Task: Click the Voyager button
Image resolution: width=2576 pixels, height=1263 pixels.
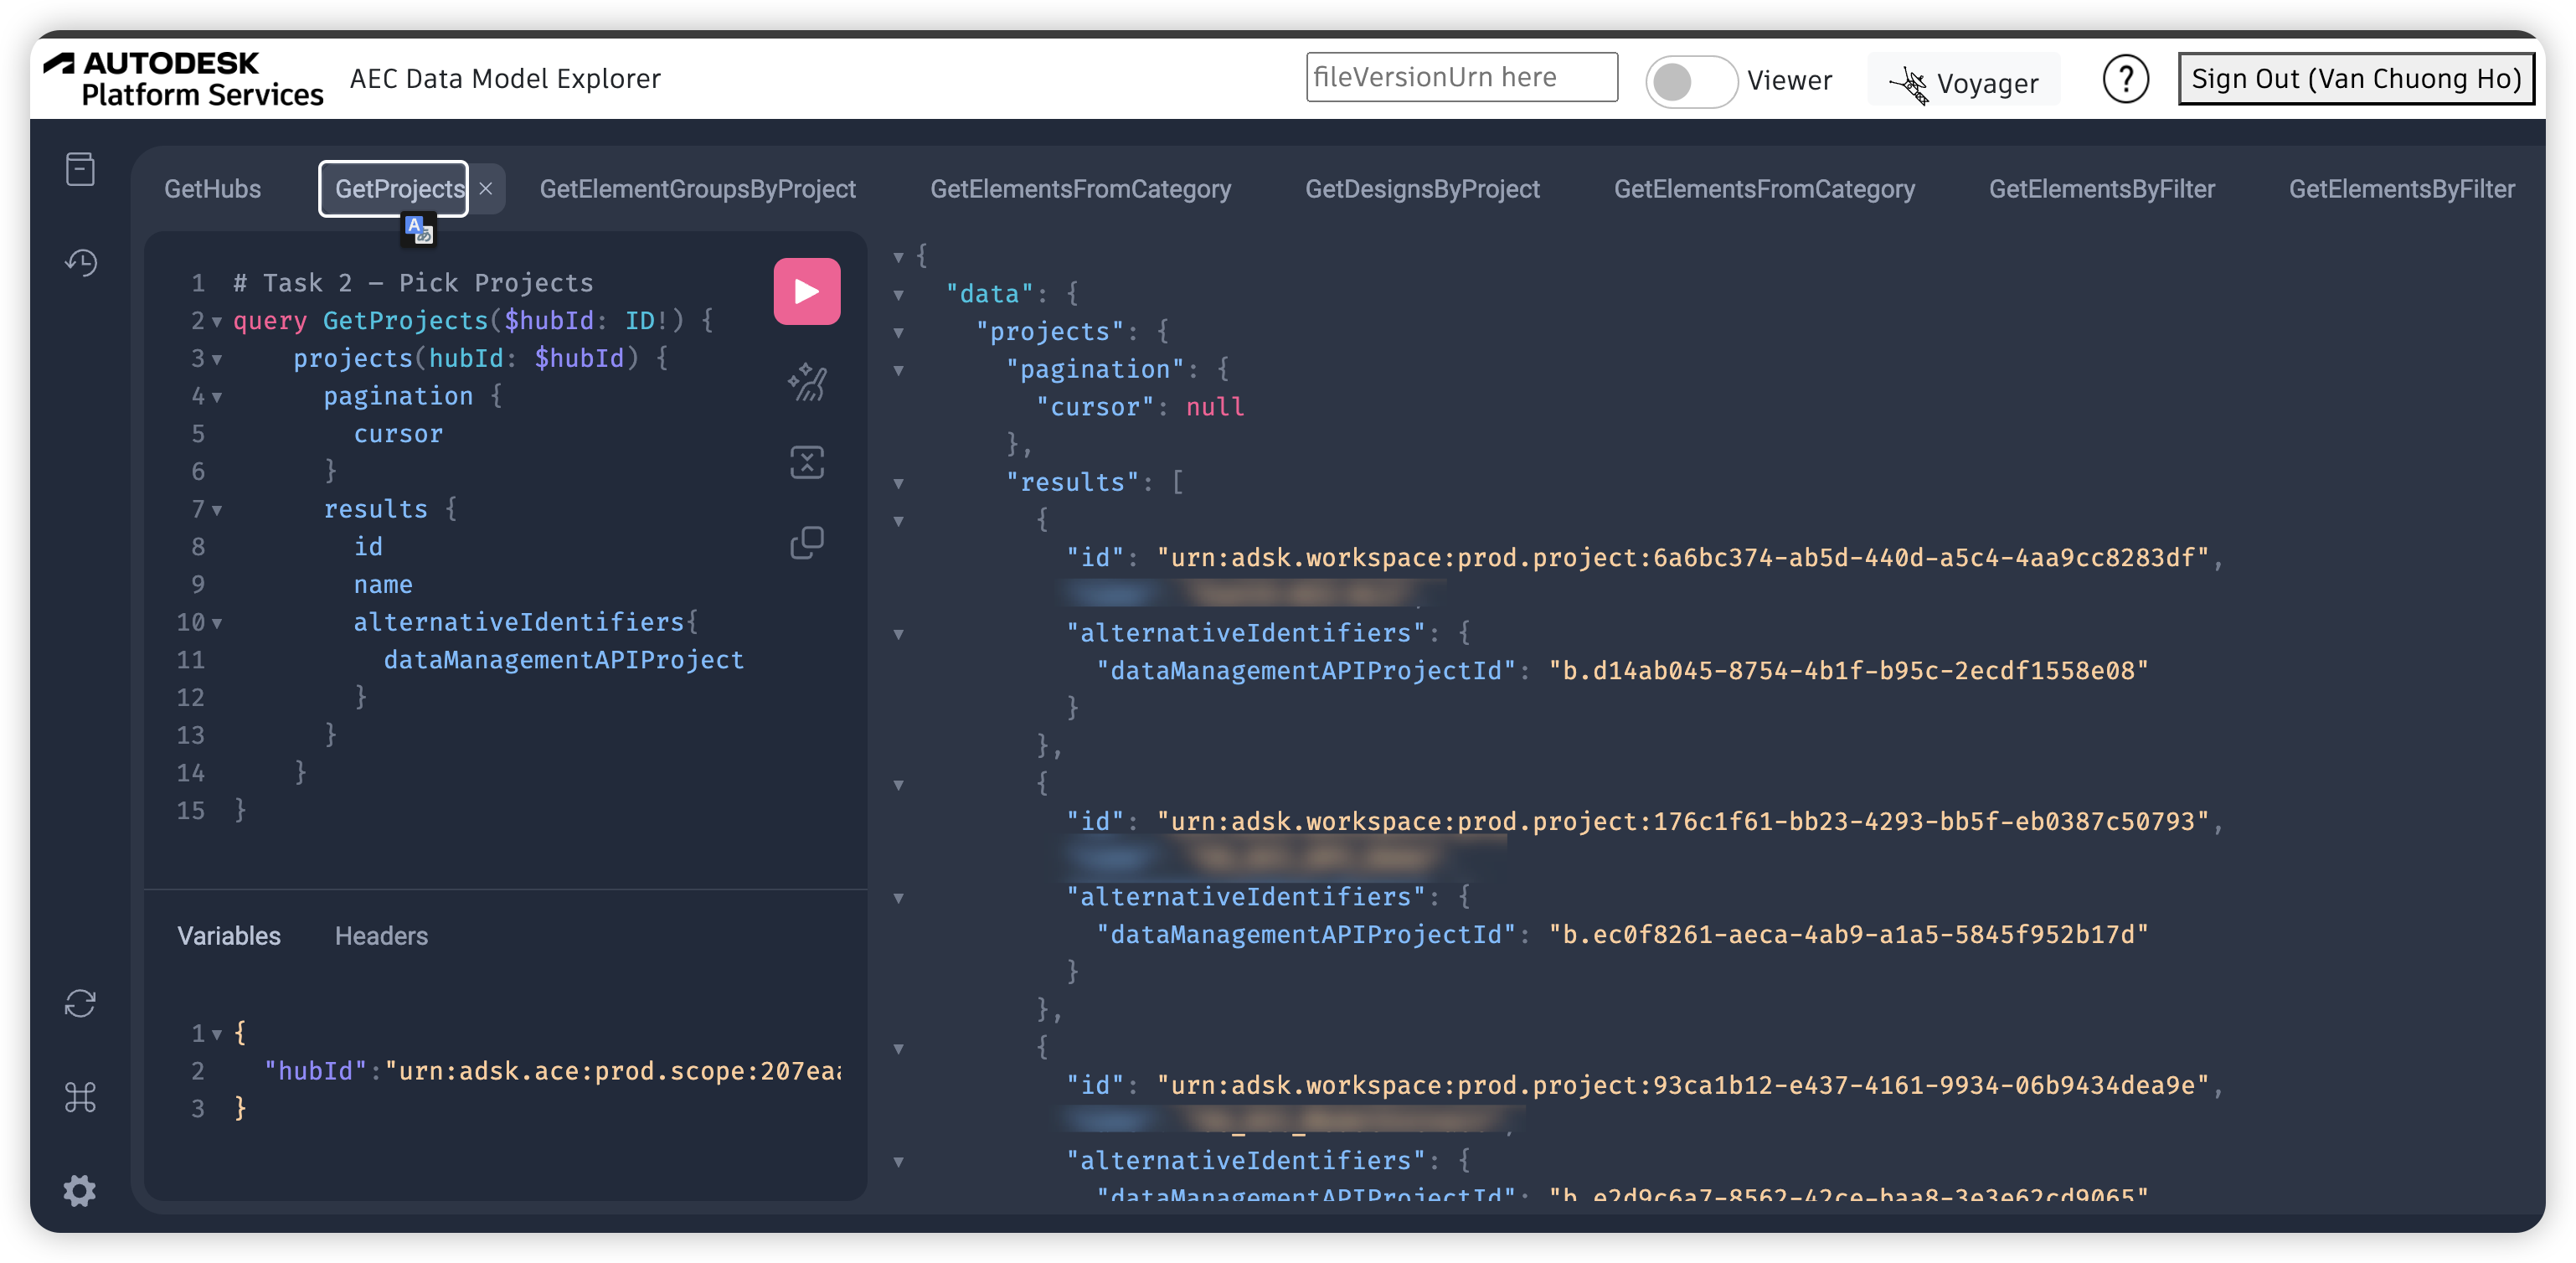Action: [1964, 82]
